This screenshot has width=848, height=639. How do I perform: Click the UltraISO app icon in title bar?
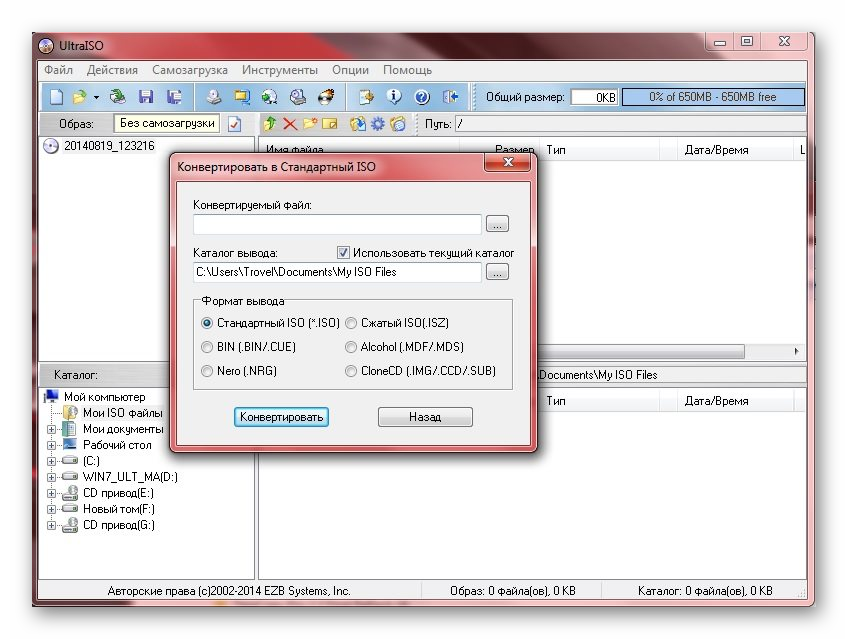[x=46, y=45]
